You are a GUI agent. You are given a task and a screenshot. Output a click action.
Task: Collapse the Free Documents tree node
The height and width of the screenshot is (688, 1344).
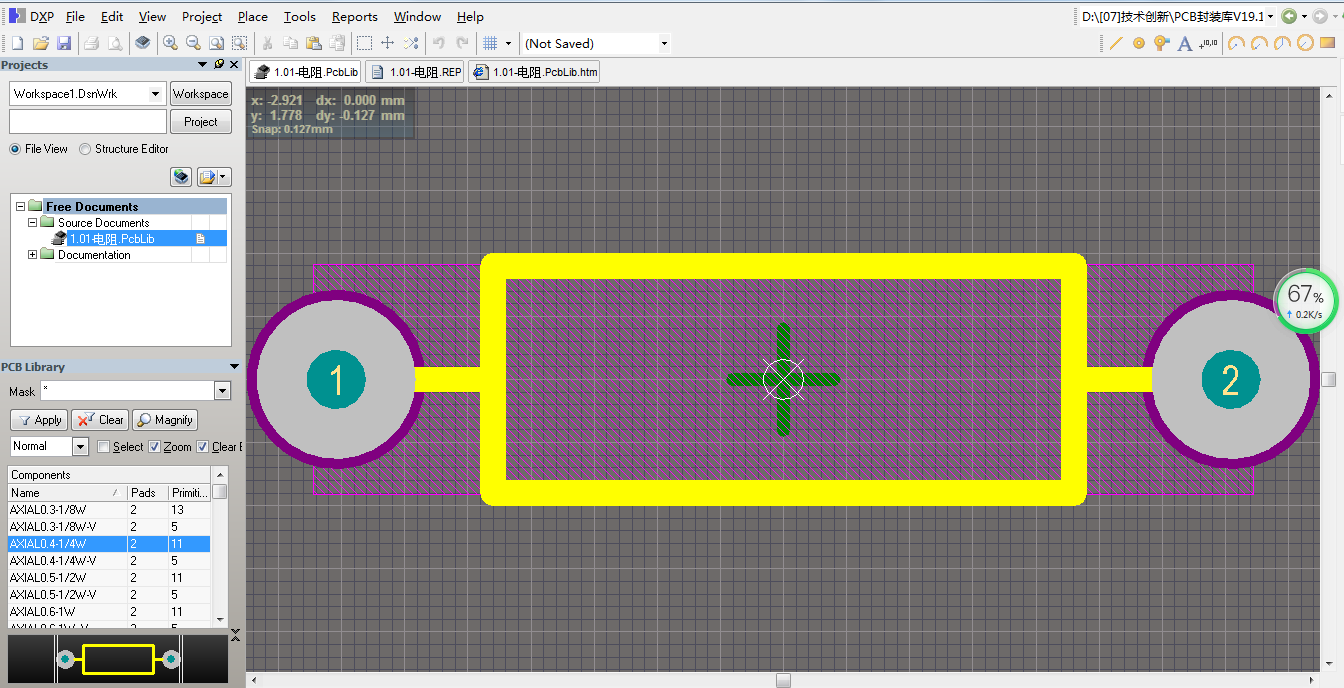click(20, 207)
